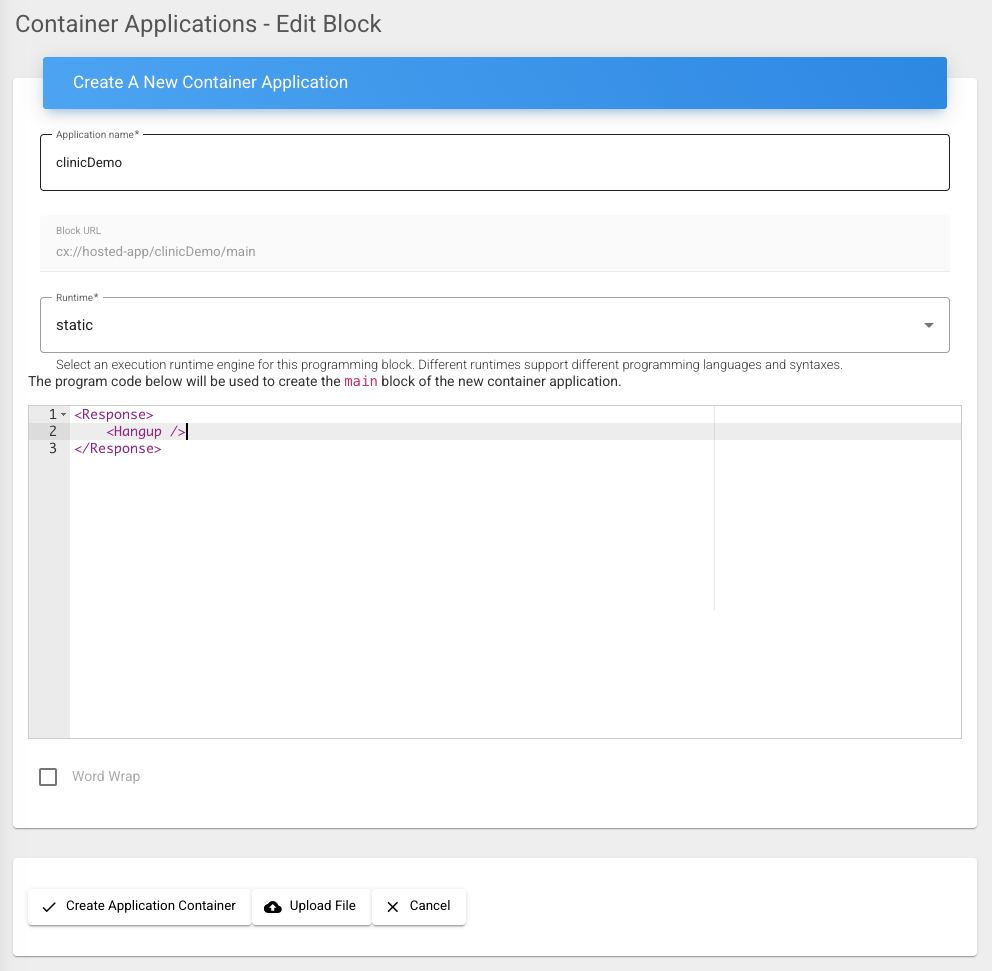Viewport: 992px width, 971px height.
Task: Click the disabled Block URL field
Action: point(494,244)
